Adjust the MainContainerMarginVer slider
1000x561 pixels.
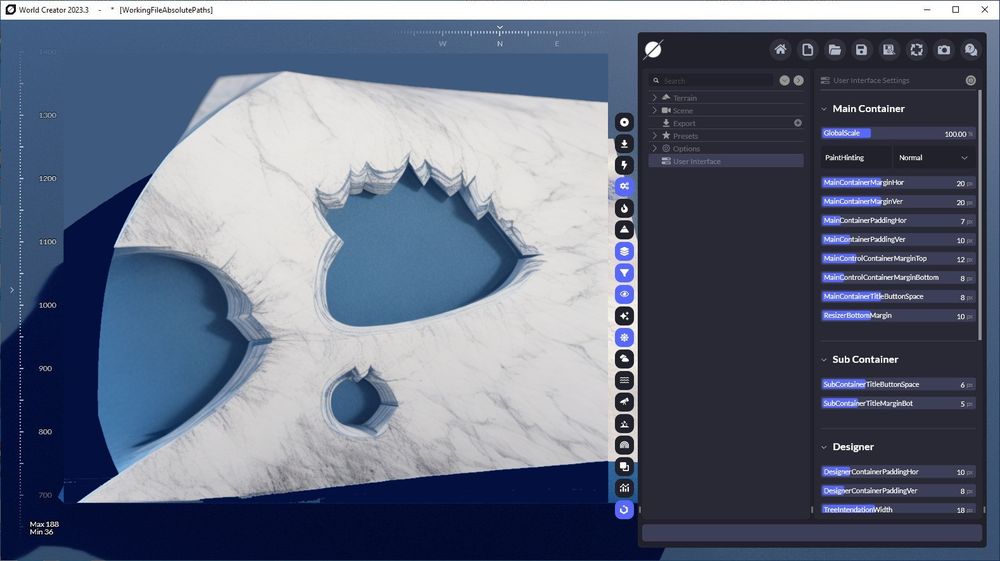tap(898, 201)
